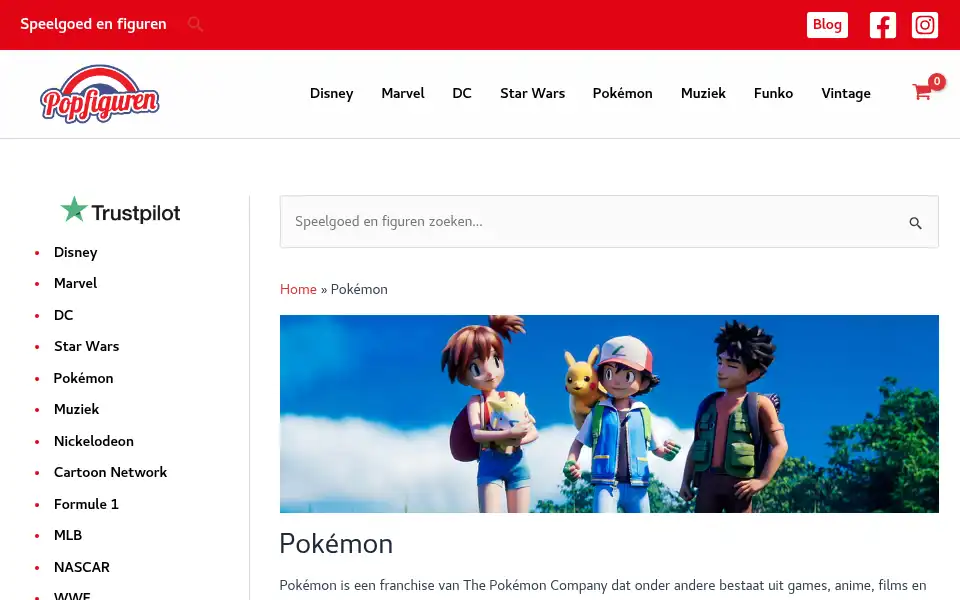Screen dimensions: 960x600
Task: Open the Instagram profile icon
Action: pos(924,25)
